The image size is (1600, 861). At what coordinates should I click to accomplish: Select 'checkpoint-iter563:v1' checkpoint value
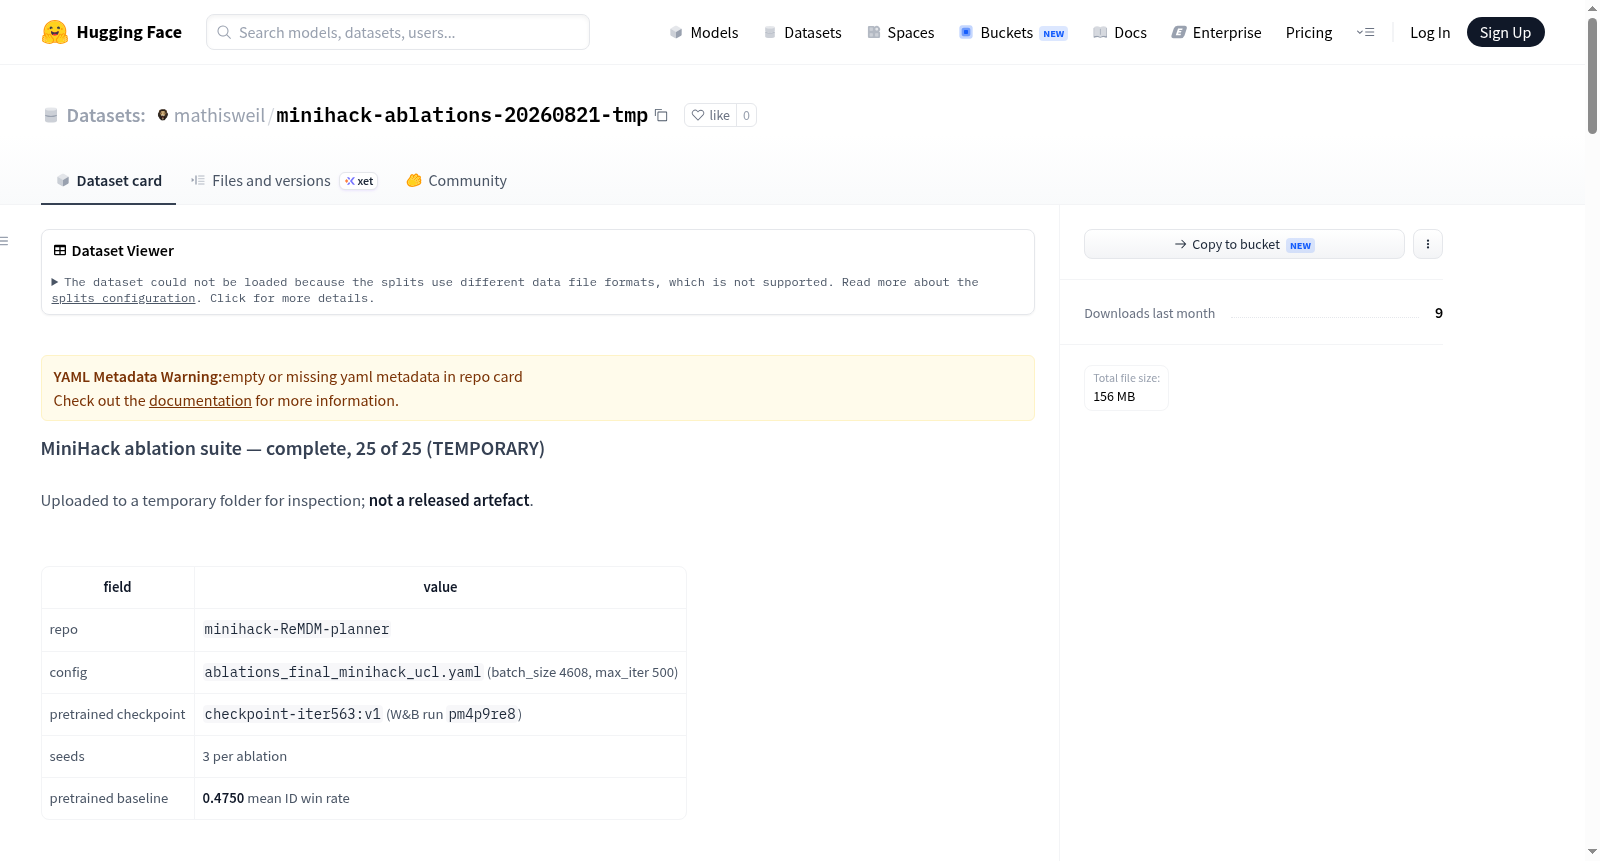tap(293, 714)
